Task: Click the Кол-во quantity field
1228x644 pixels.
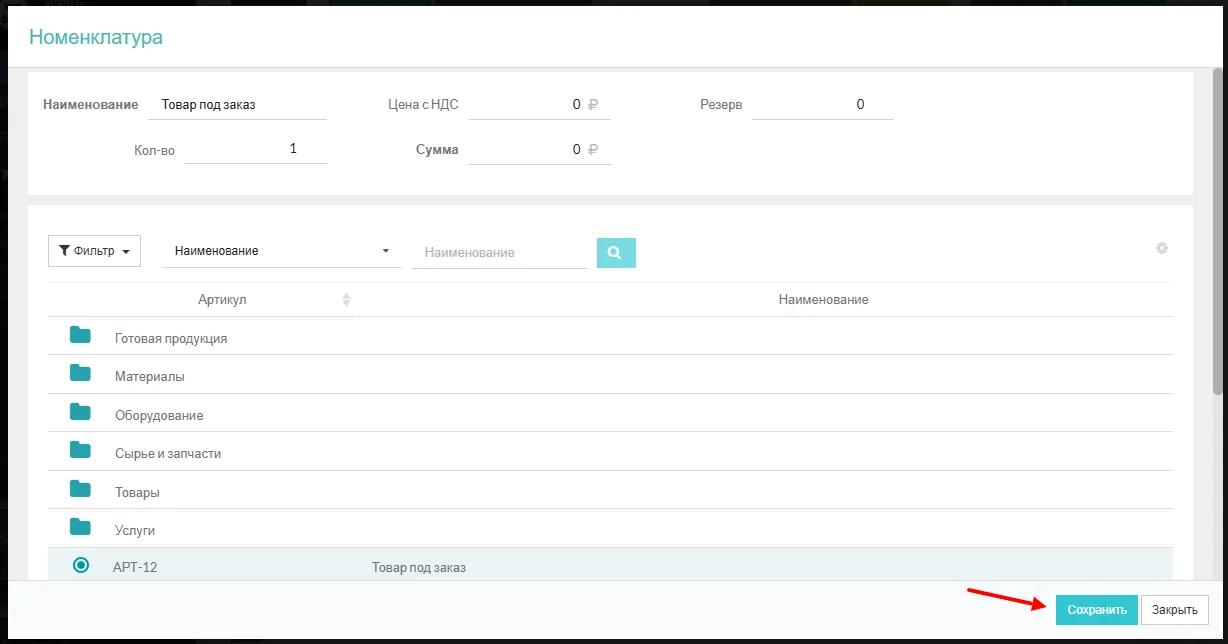Action: (256, 149)
